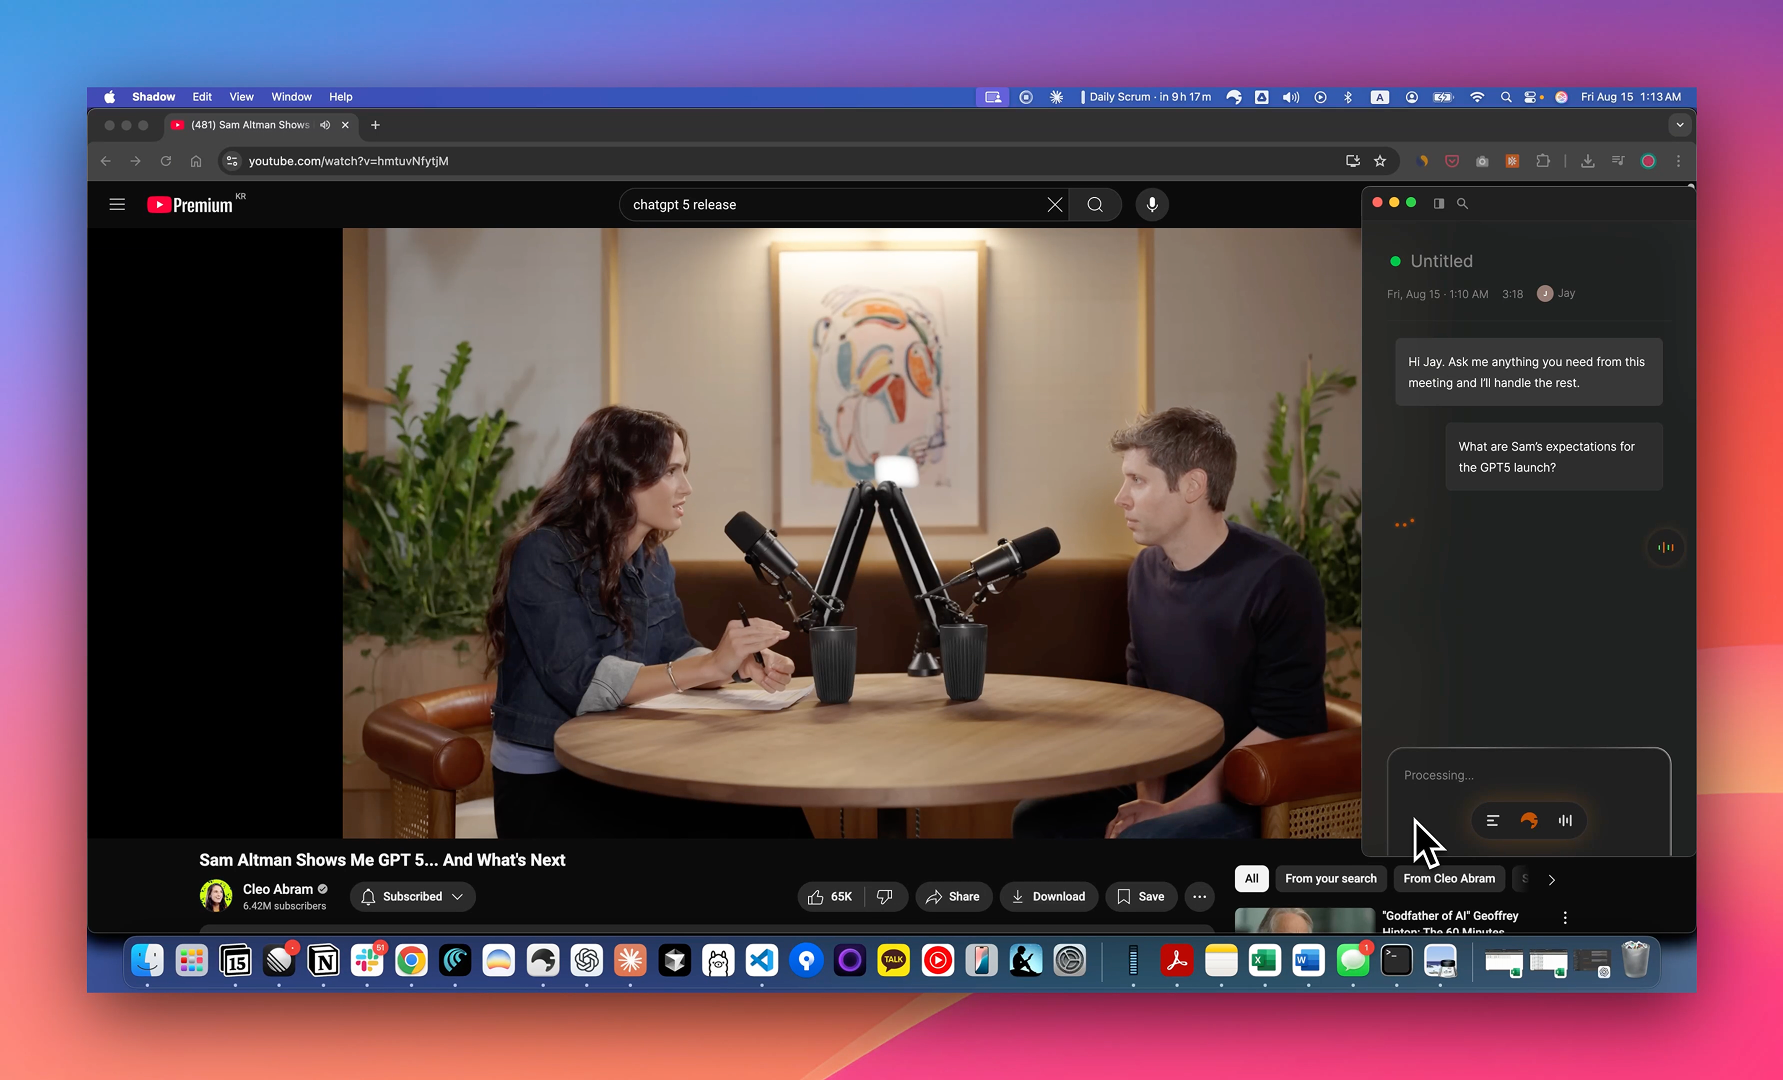
Task: Toggle the Shadow sidebar panel icon
Action: [x=1439, y=203]
